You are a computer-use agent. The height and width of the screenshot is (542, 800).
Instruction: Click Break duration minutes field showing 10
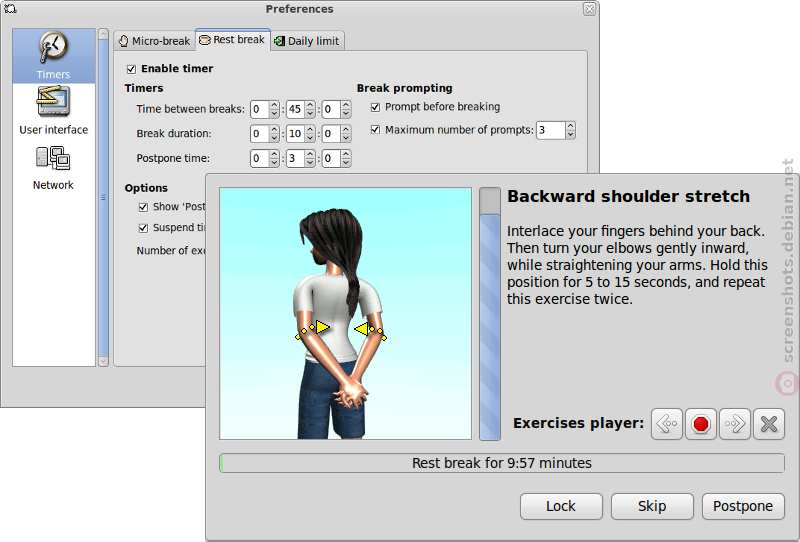[x=295, y=134]
